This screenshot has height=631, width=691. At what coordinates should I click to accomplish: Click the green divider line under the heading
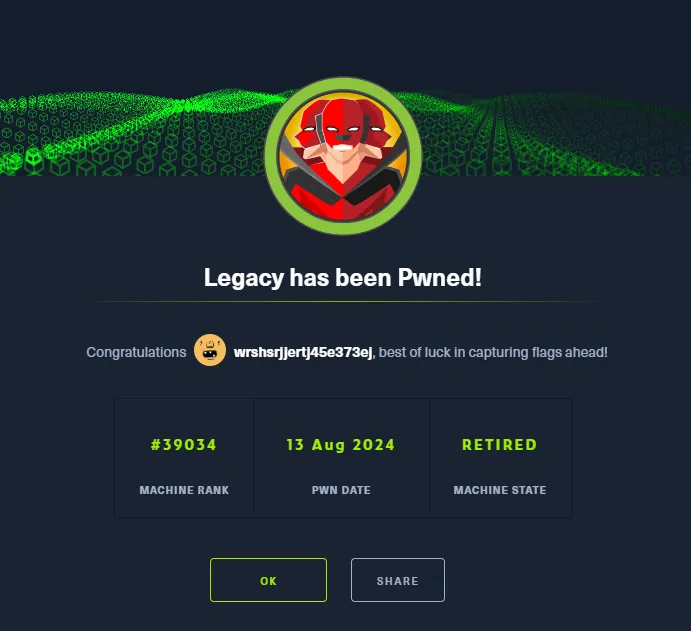[345, 301]
